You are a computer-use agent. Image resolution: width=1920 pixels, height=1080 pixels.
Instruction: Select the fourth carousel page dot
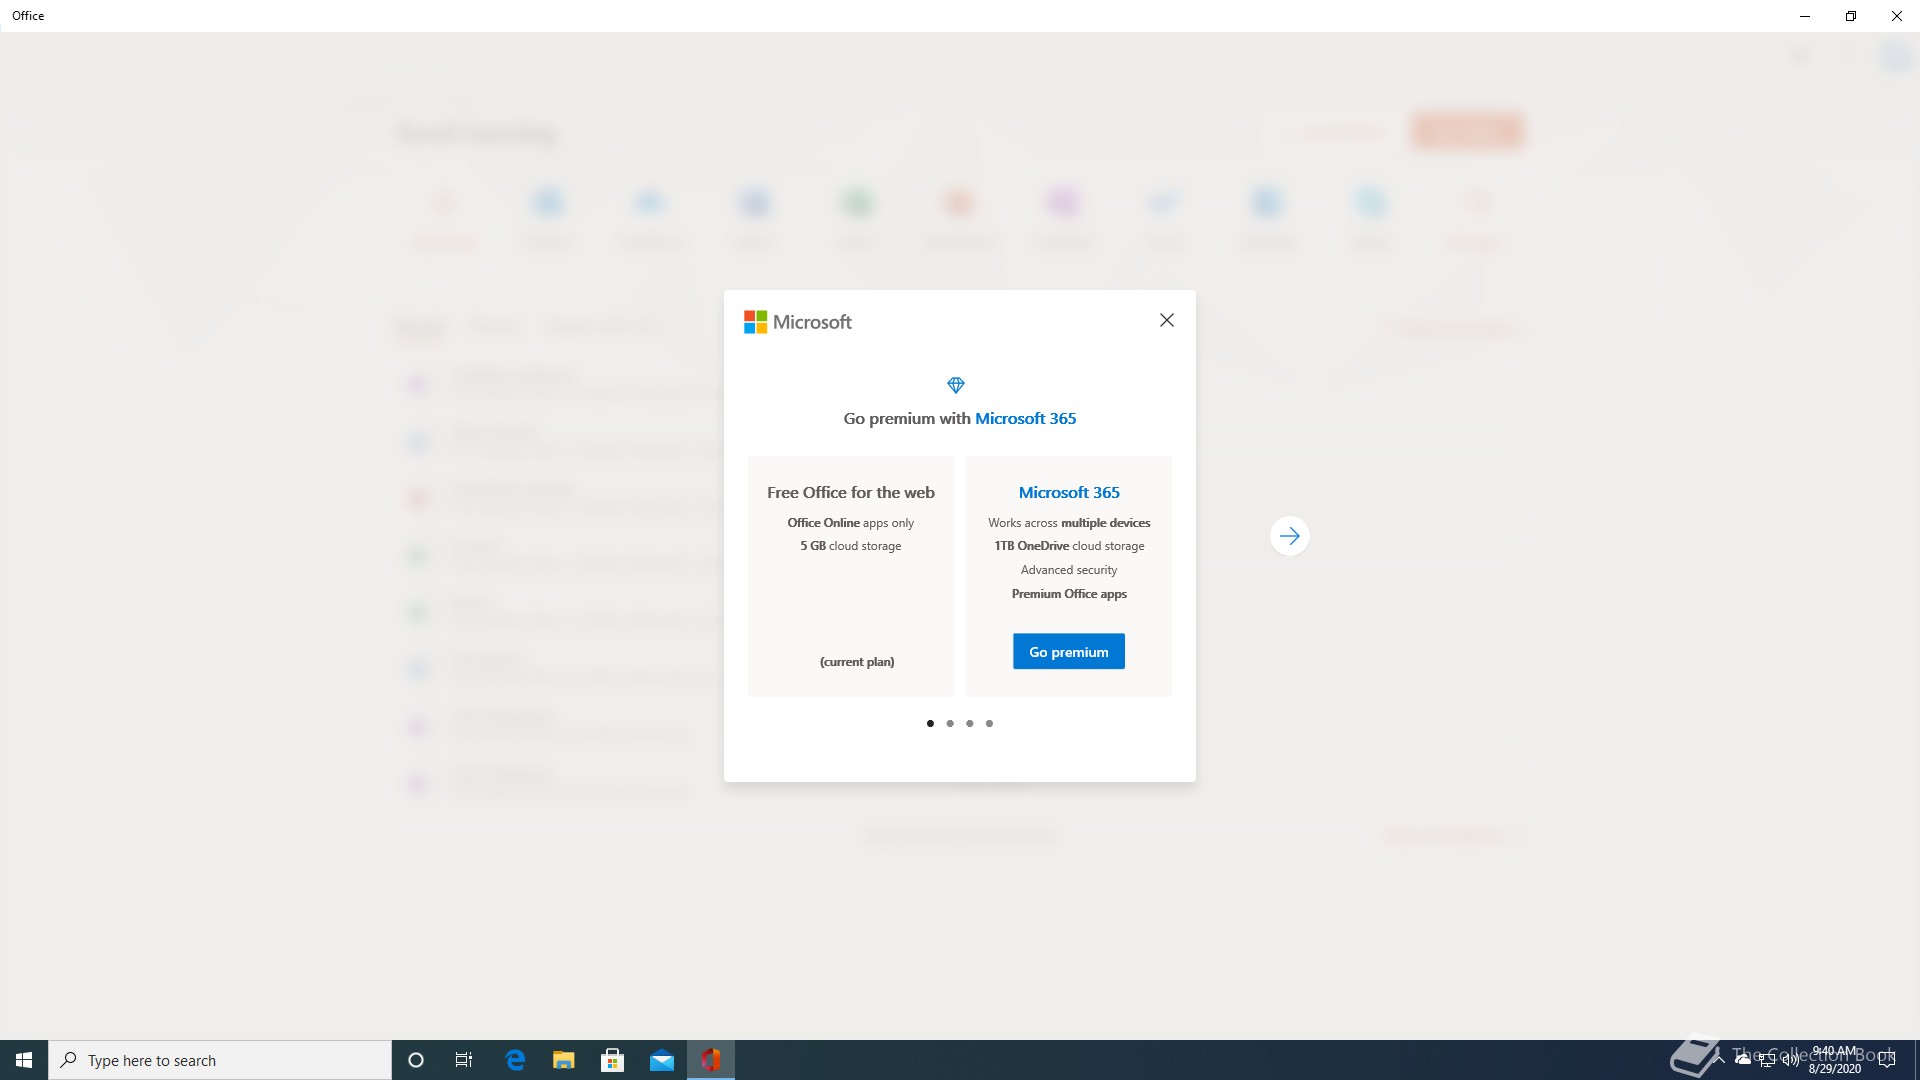tap(989, 723)
